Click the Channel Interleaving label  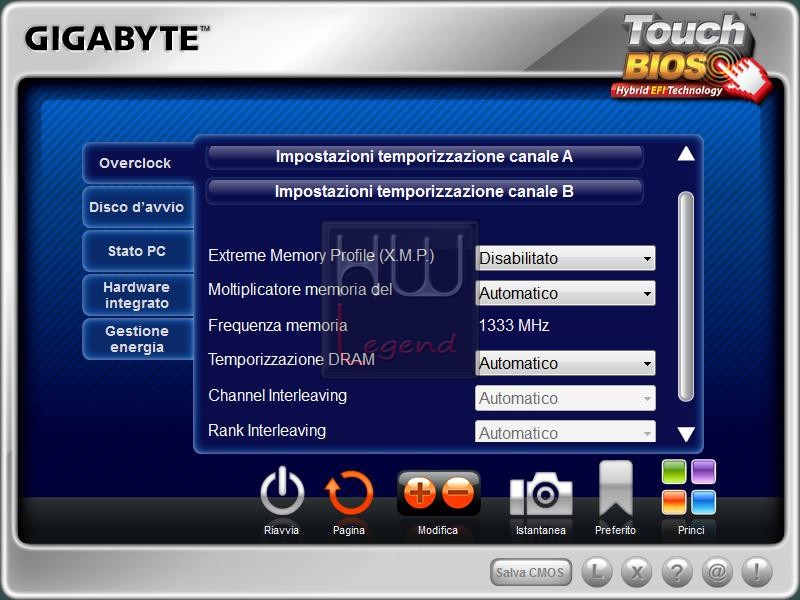point(278,395)
